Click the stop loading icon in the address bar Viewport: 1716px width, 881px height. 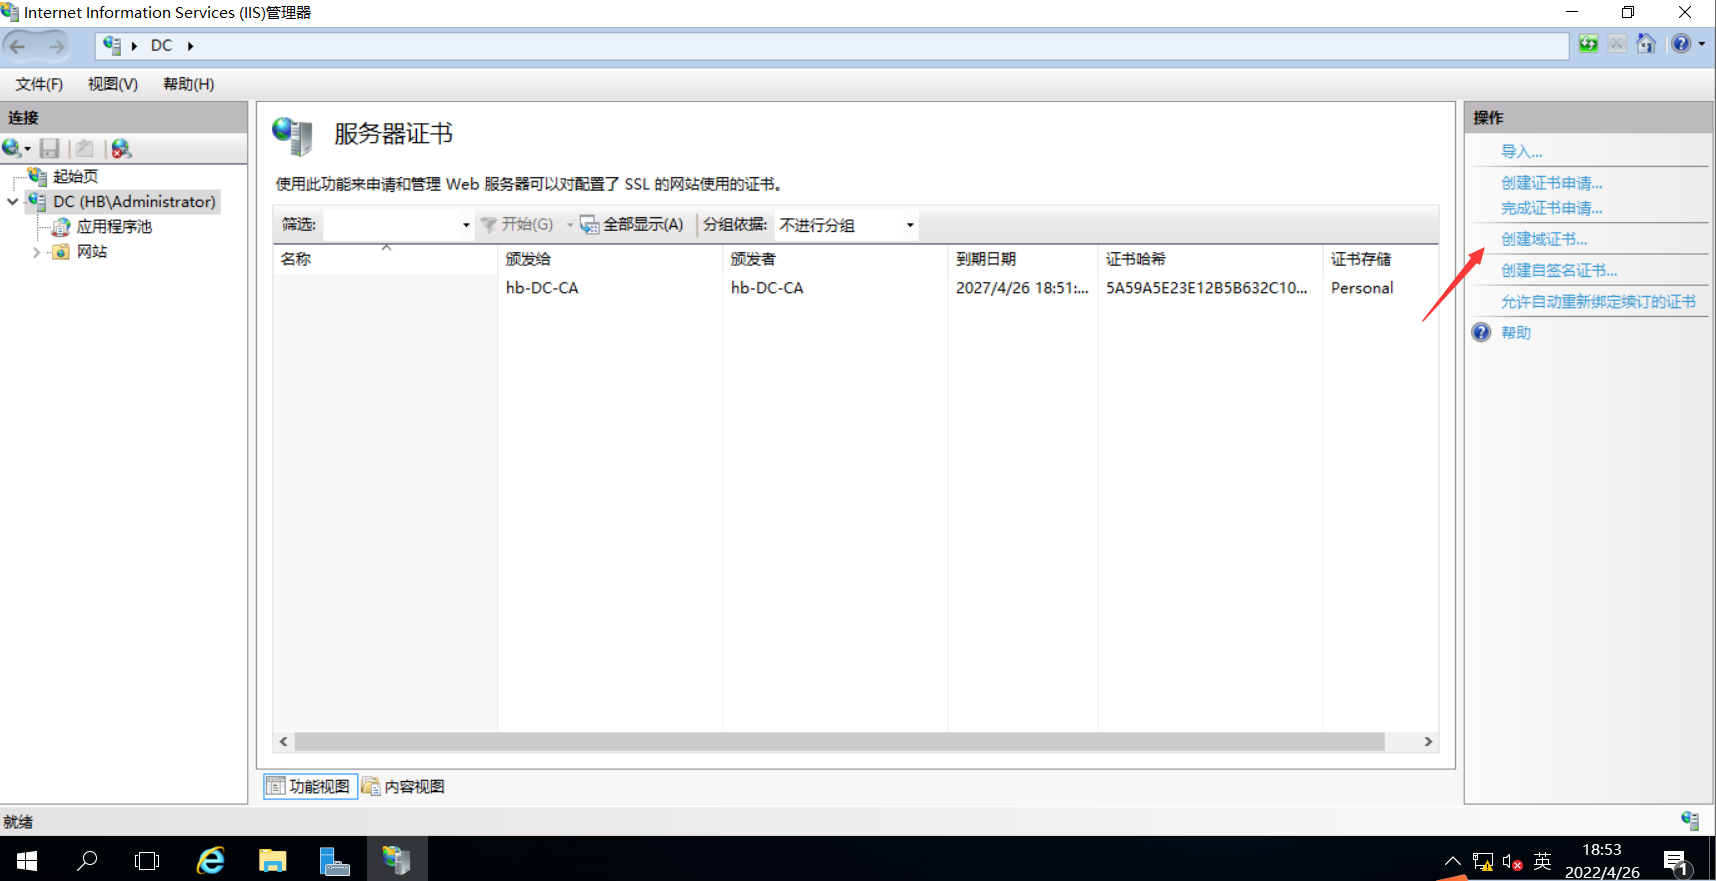pos(1617,44)
